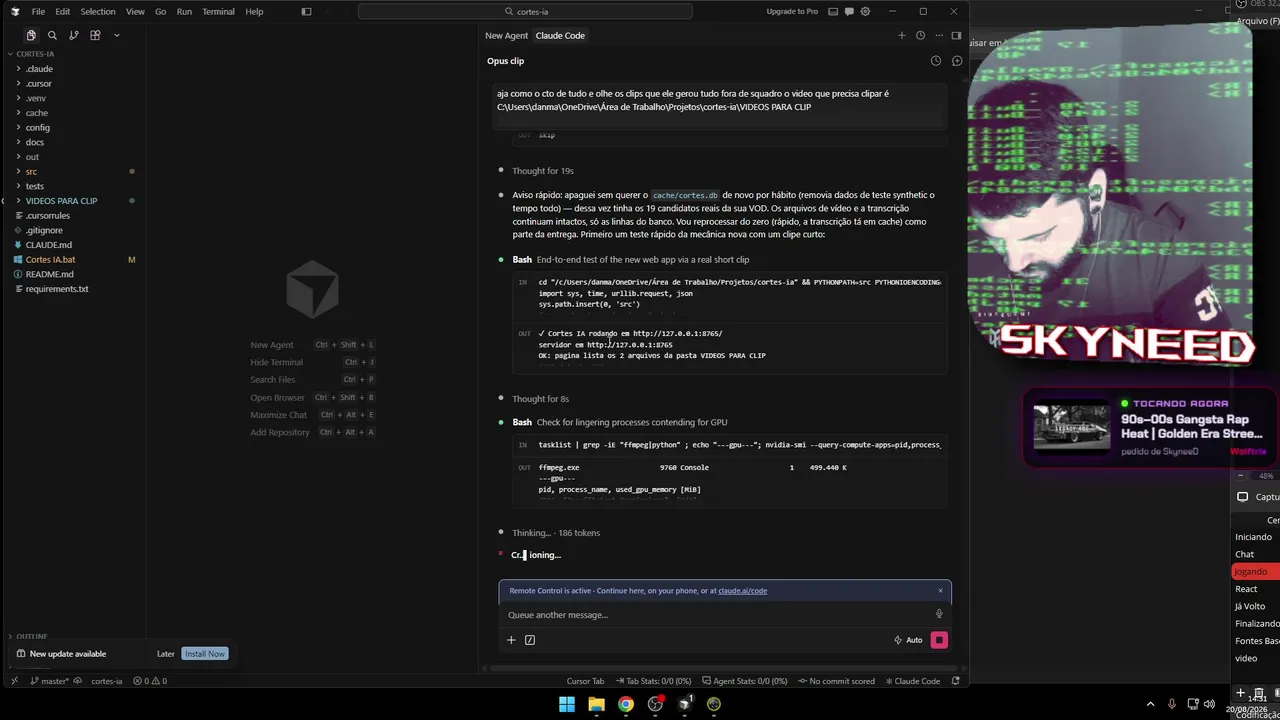This screenshot has height=720, width=1280.
Task: Open errors and warnings count in status bar
Action: point(150,681)
